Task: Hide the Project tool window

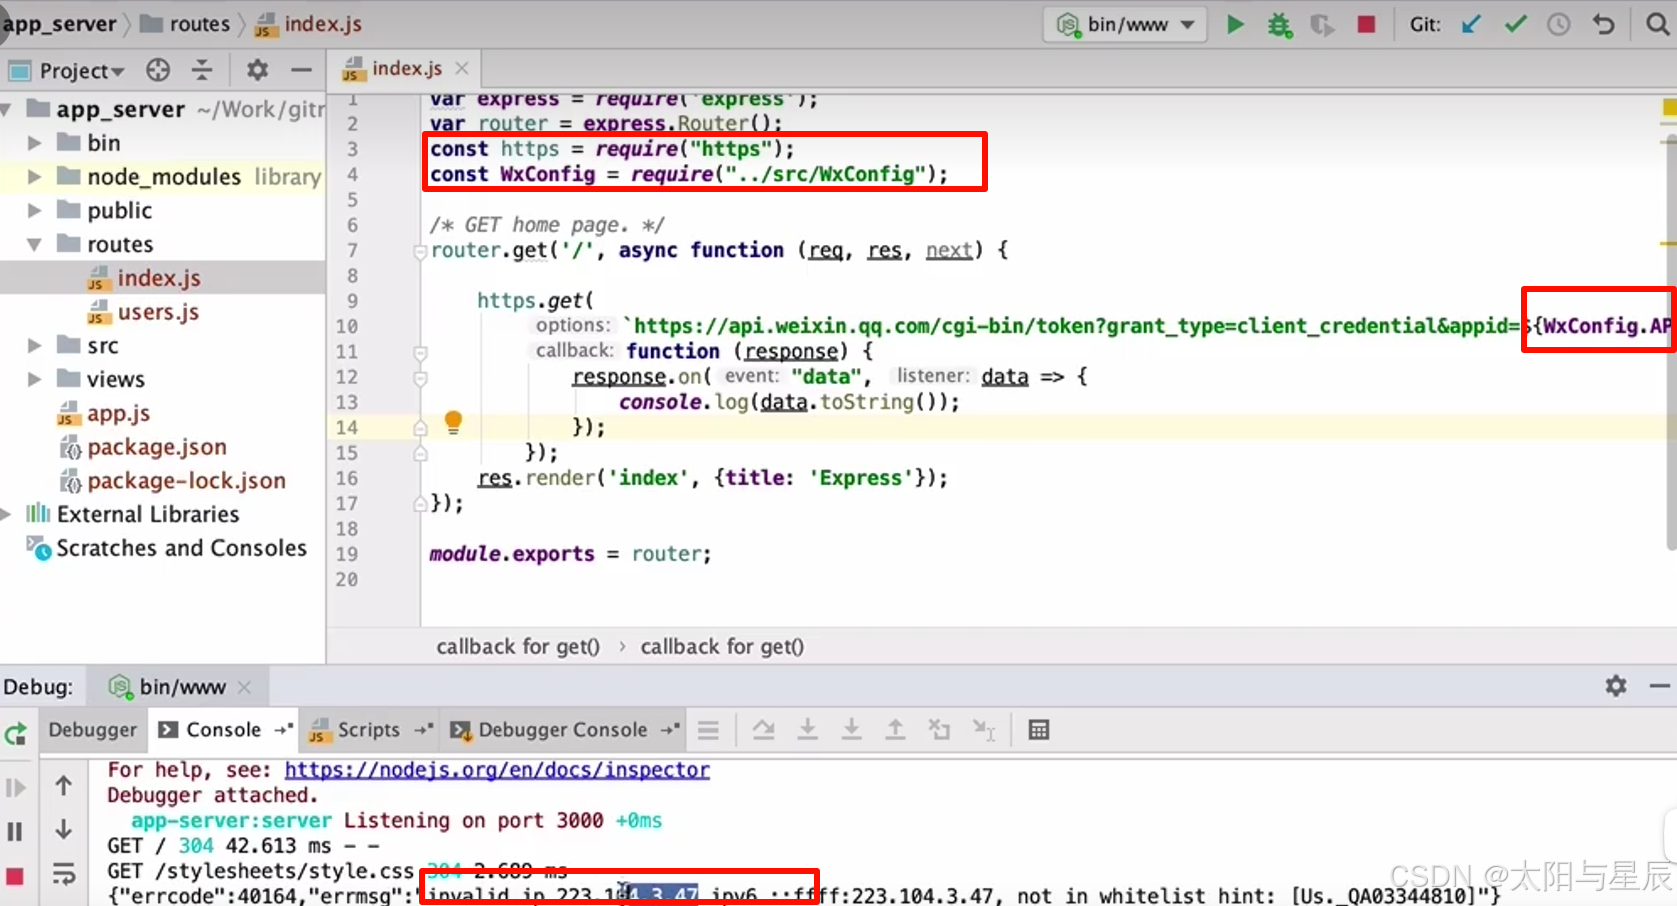Action: [x=301, y=70]
